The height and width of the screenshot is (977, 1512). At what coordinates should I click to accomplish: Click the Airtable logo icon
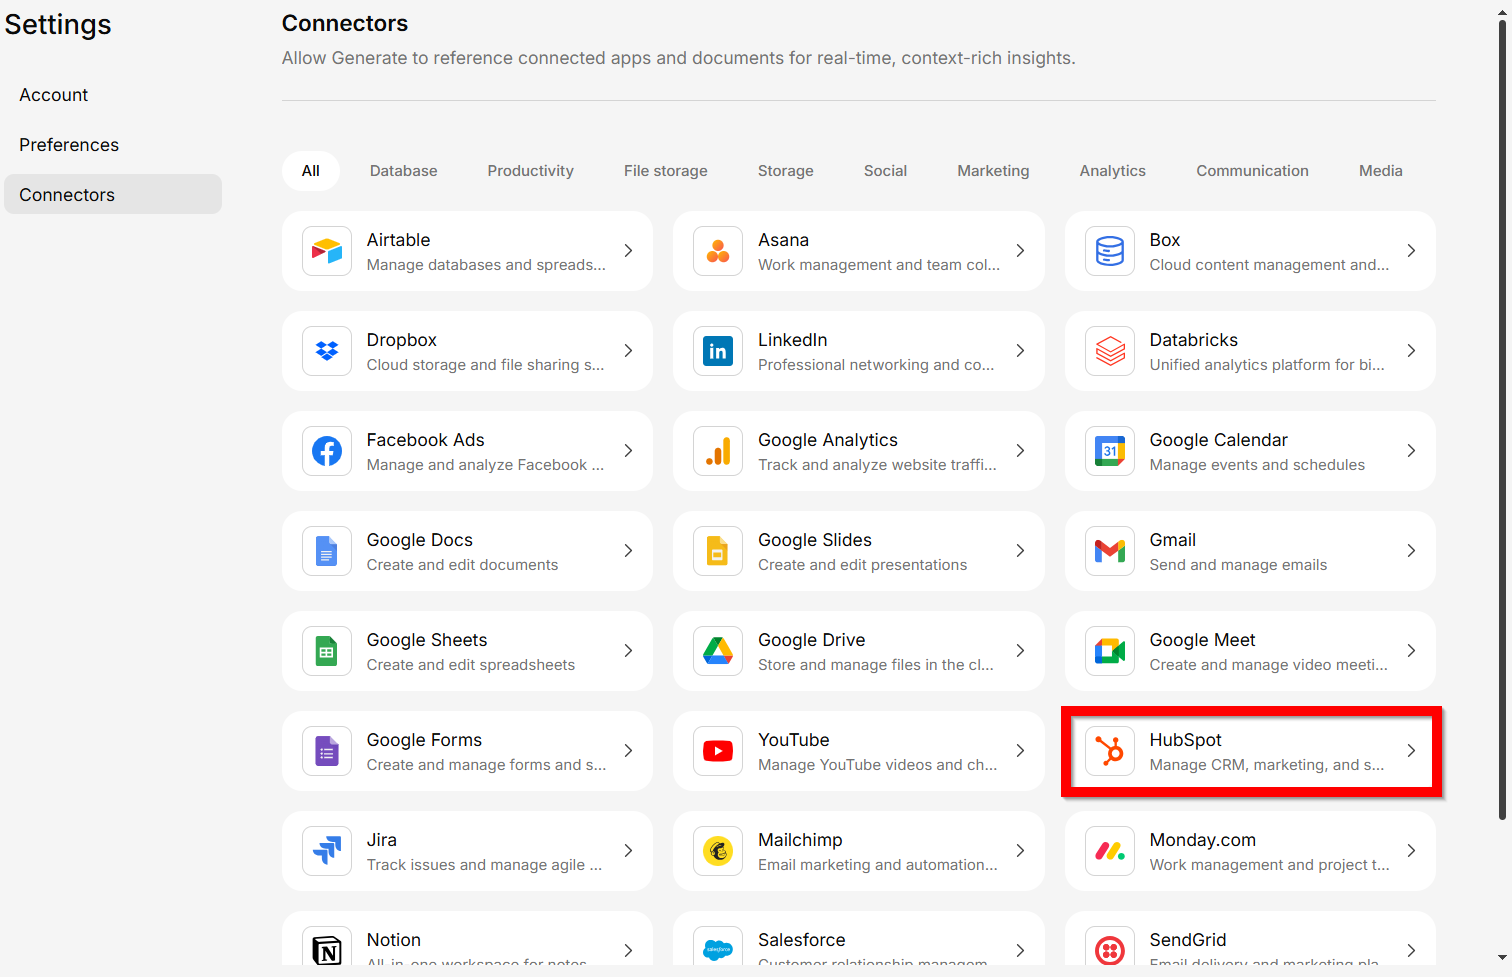pos(327,251)
